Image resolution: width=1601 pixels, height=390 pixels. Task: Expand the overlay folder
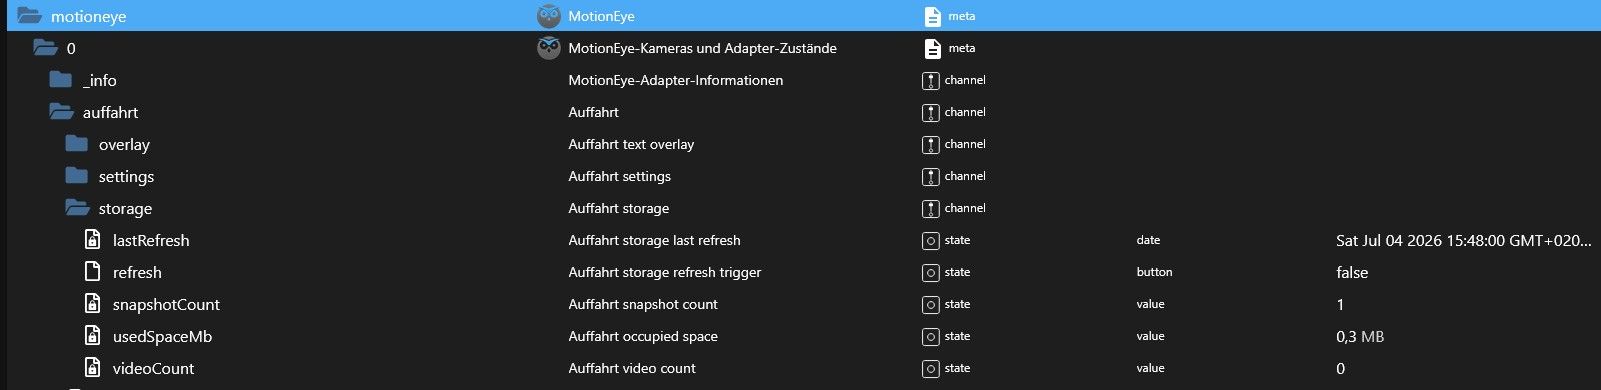(77, 144)
